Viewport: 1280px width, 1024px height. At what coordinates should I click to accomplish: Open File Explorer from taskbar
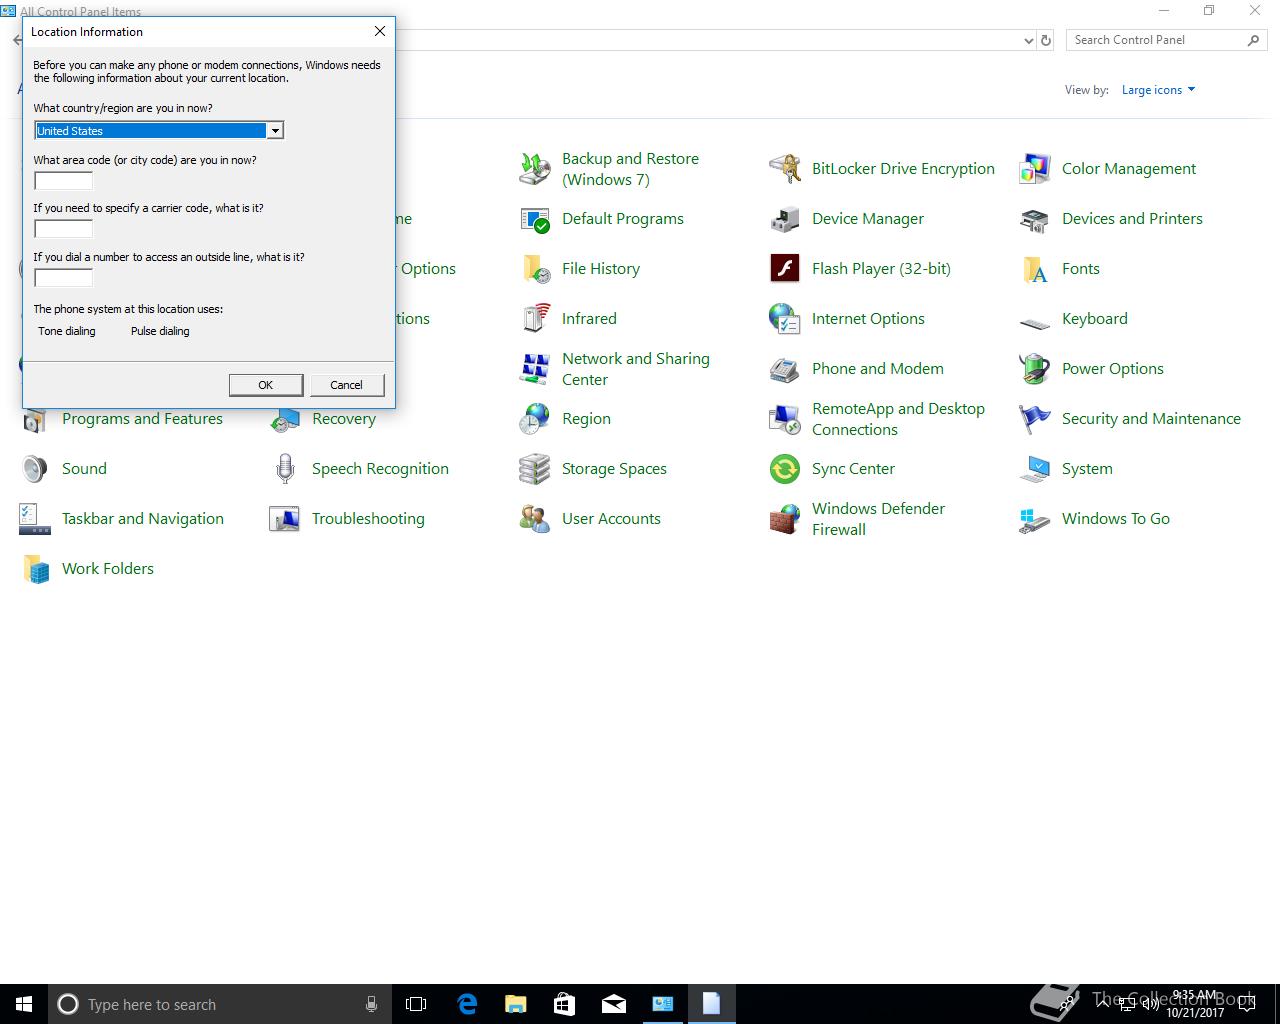point(516,1004)
